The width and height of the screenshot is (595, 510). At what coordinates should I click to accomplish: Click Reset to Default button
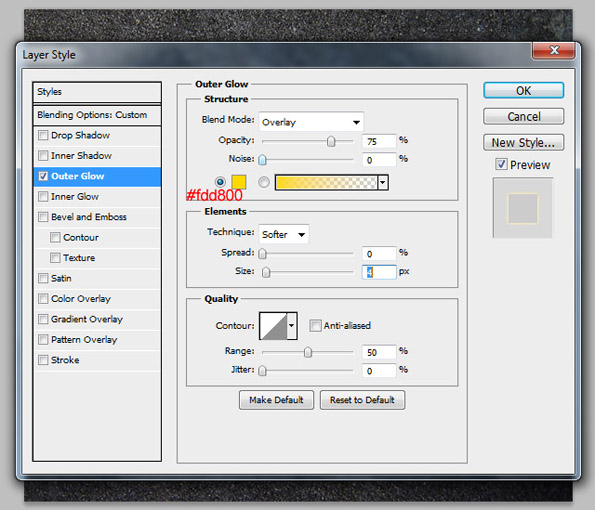tap(362, 400)
